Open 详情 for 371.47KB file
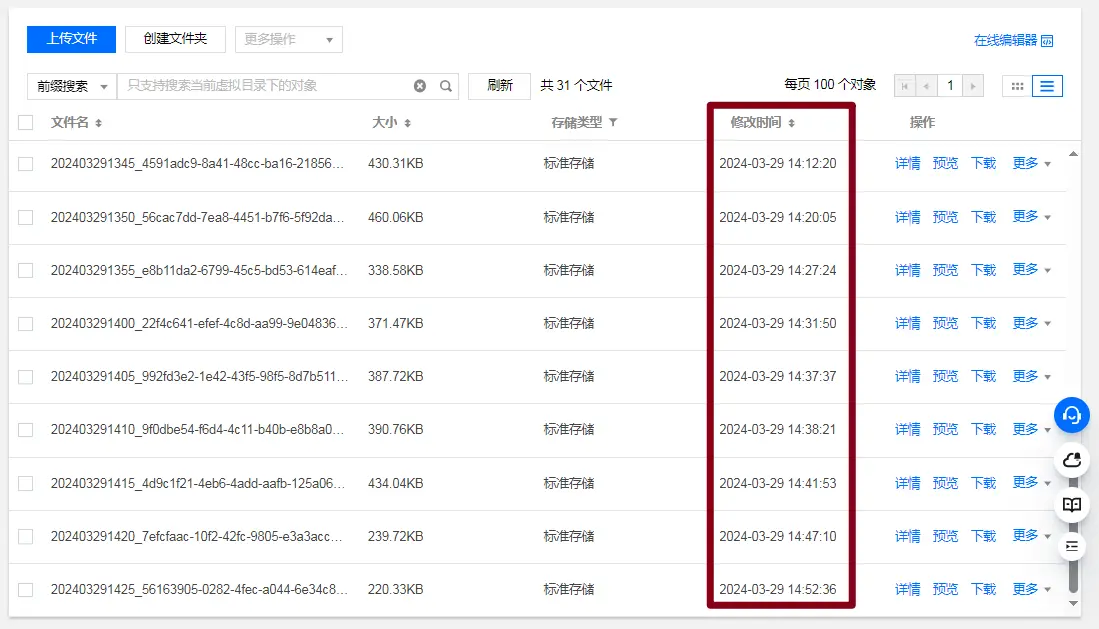1099x629 pixels. click(908, 323)
